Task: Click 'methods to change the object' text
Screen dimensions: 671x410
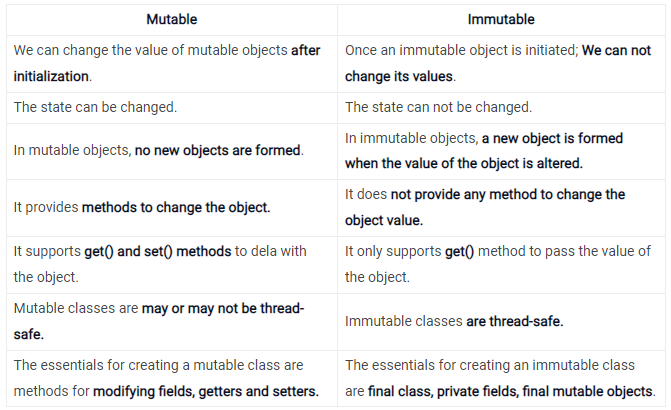Action: coord(176,207)
